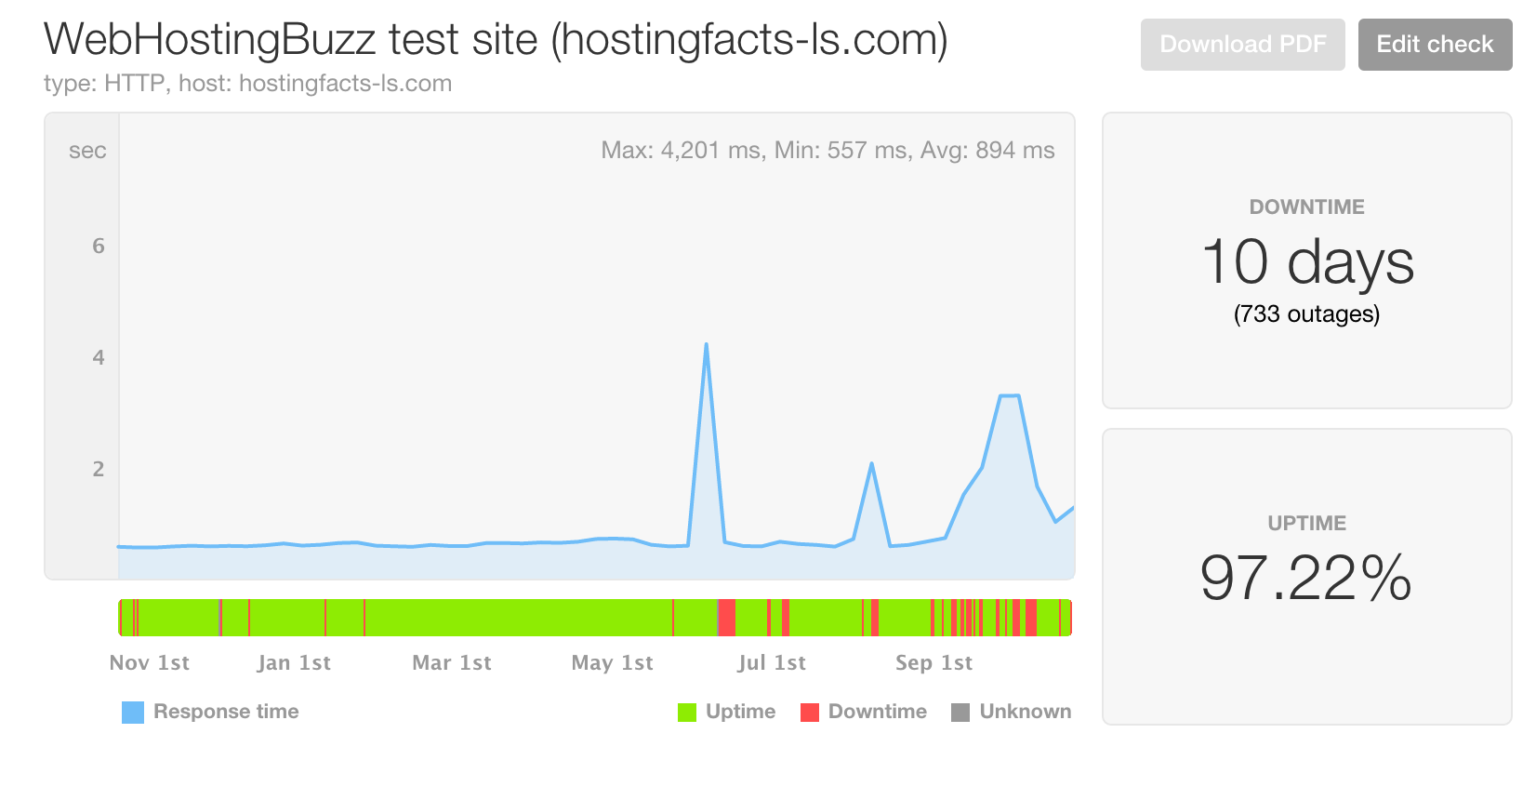The width and height of the screenshot is (1536, 800).
Task: Open the Downtime 10 days panel
Action: tap(1307, 261)
